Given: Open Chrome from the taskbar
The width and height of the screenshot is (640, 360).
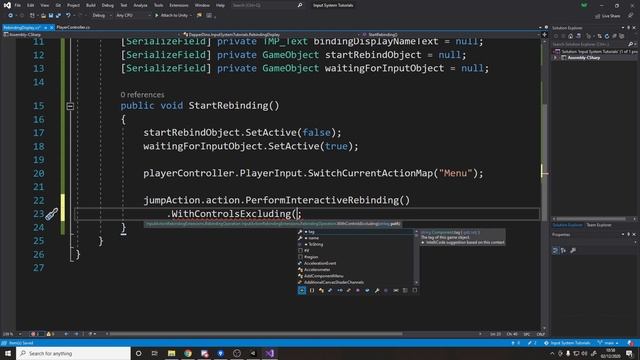Looking at the screenshot, I should [188, 353].
